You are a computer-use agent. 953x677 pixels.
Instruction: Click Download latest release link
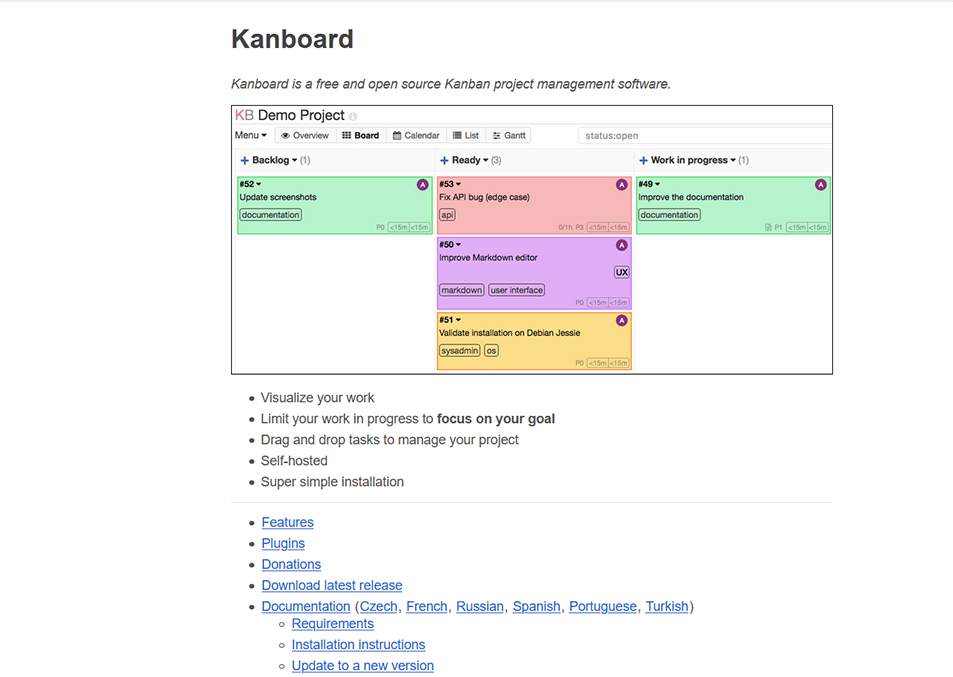(x=332, y=585)
